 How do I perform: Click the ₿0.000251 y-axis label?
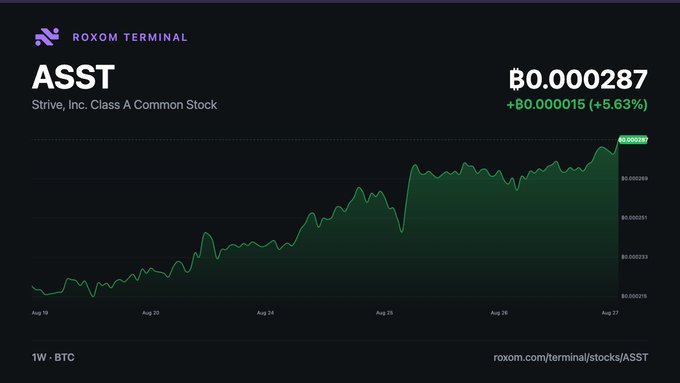(634, 218)
